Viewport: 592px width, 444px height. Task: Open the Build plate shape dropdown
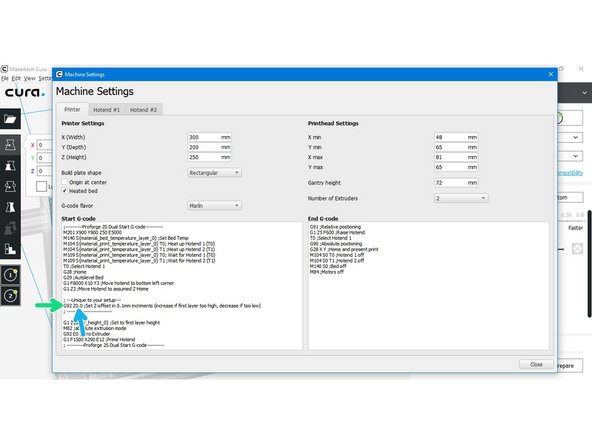coord(214,173)
